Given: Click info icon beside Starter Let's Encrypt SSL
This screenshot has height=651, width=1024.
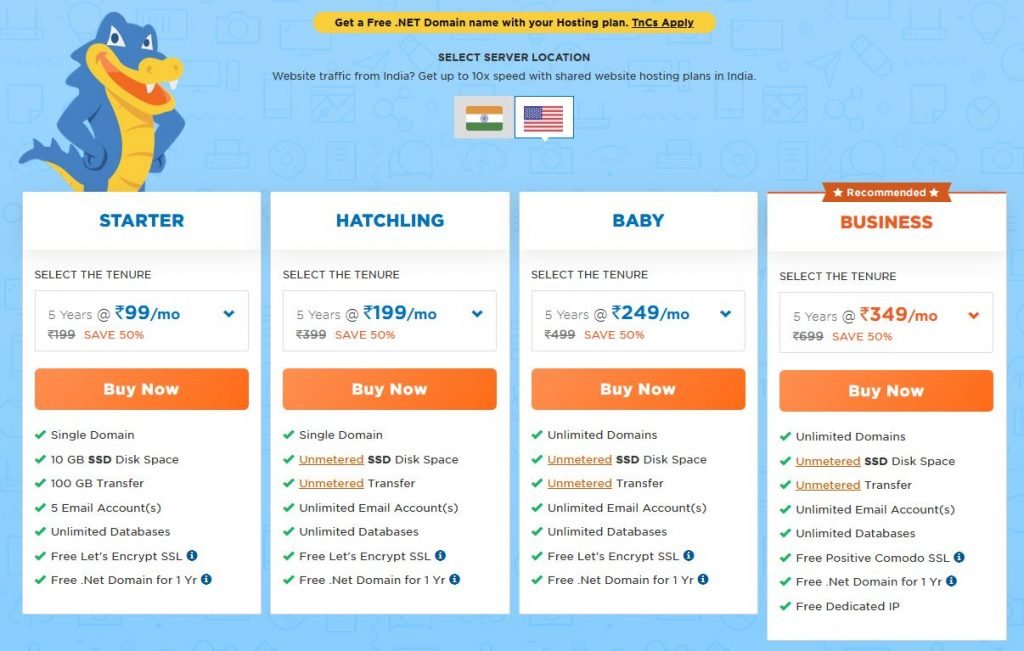Looking at the screenshot, I should [x=192, y=556].
